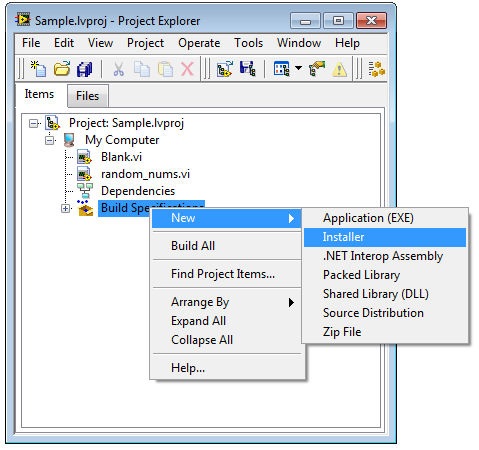Choose Expand All from context menu
This screenshot has width=479, height=450.
coord(227,321)
